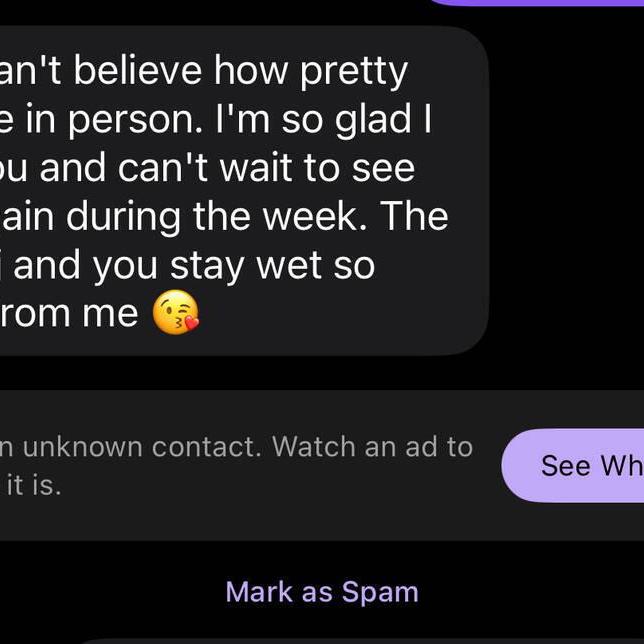Viewport: 644px width, 644px height.
Task: Tap 'person.' in the message text
Action: 135,120
